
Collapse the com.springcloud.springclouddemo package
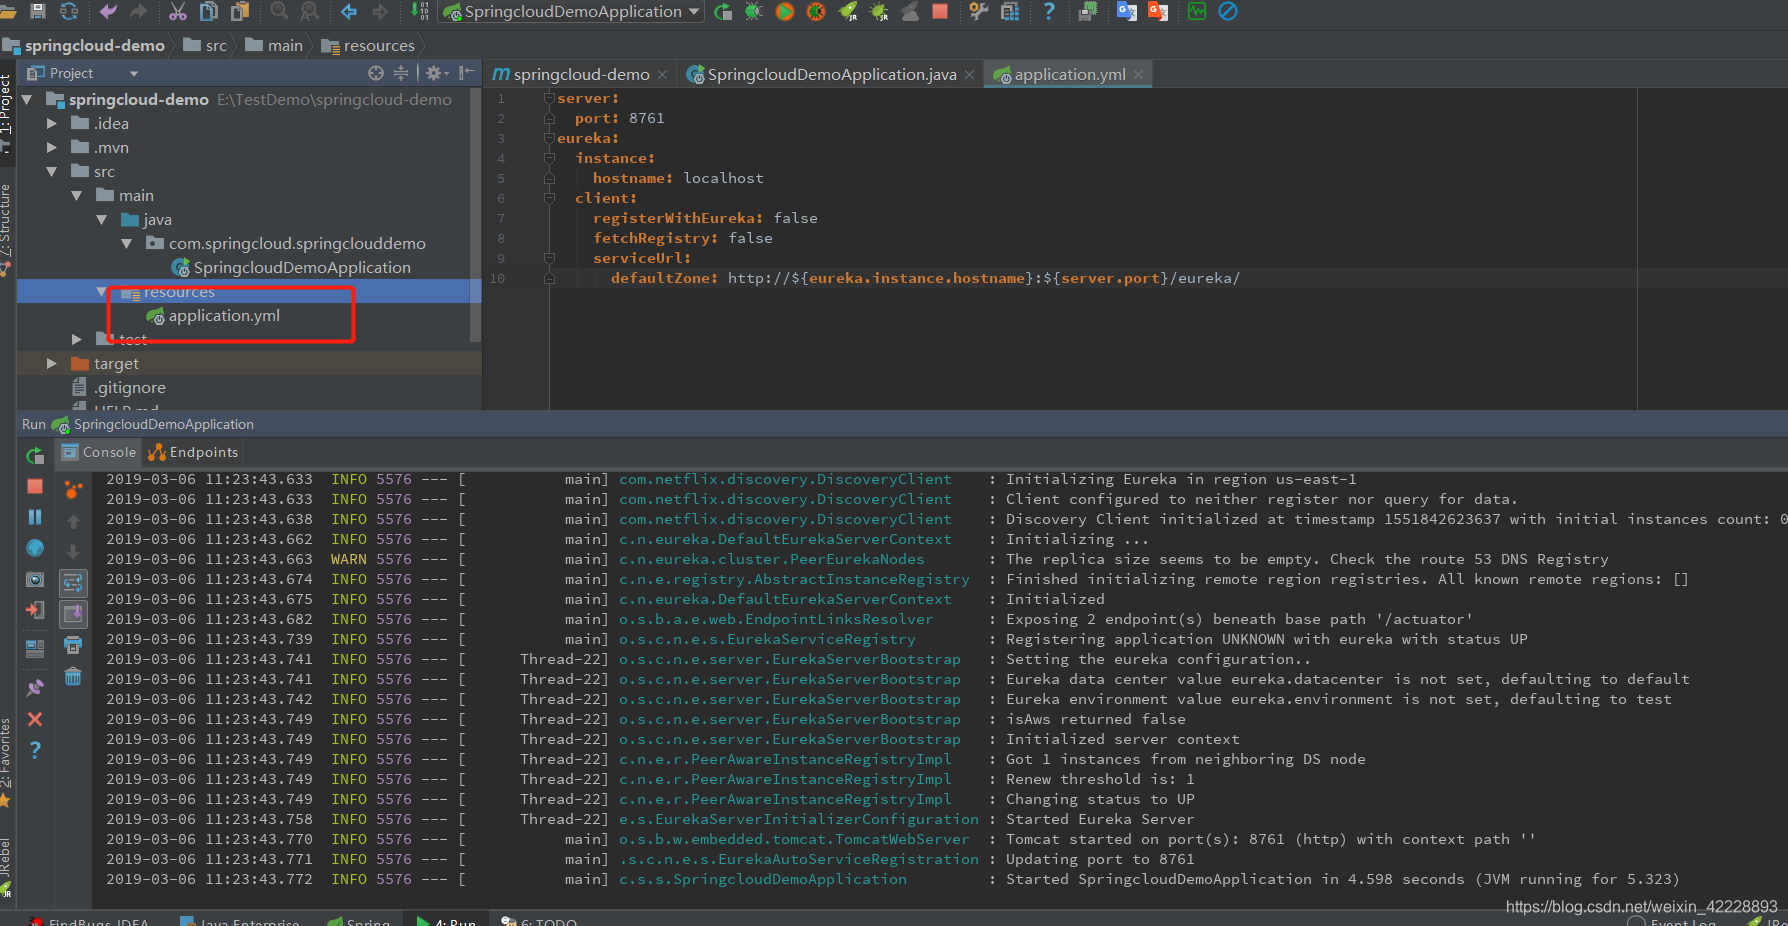click(127, 244)
